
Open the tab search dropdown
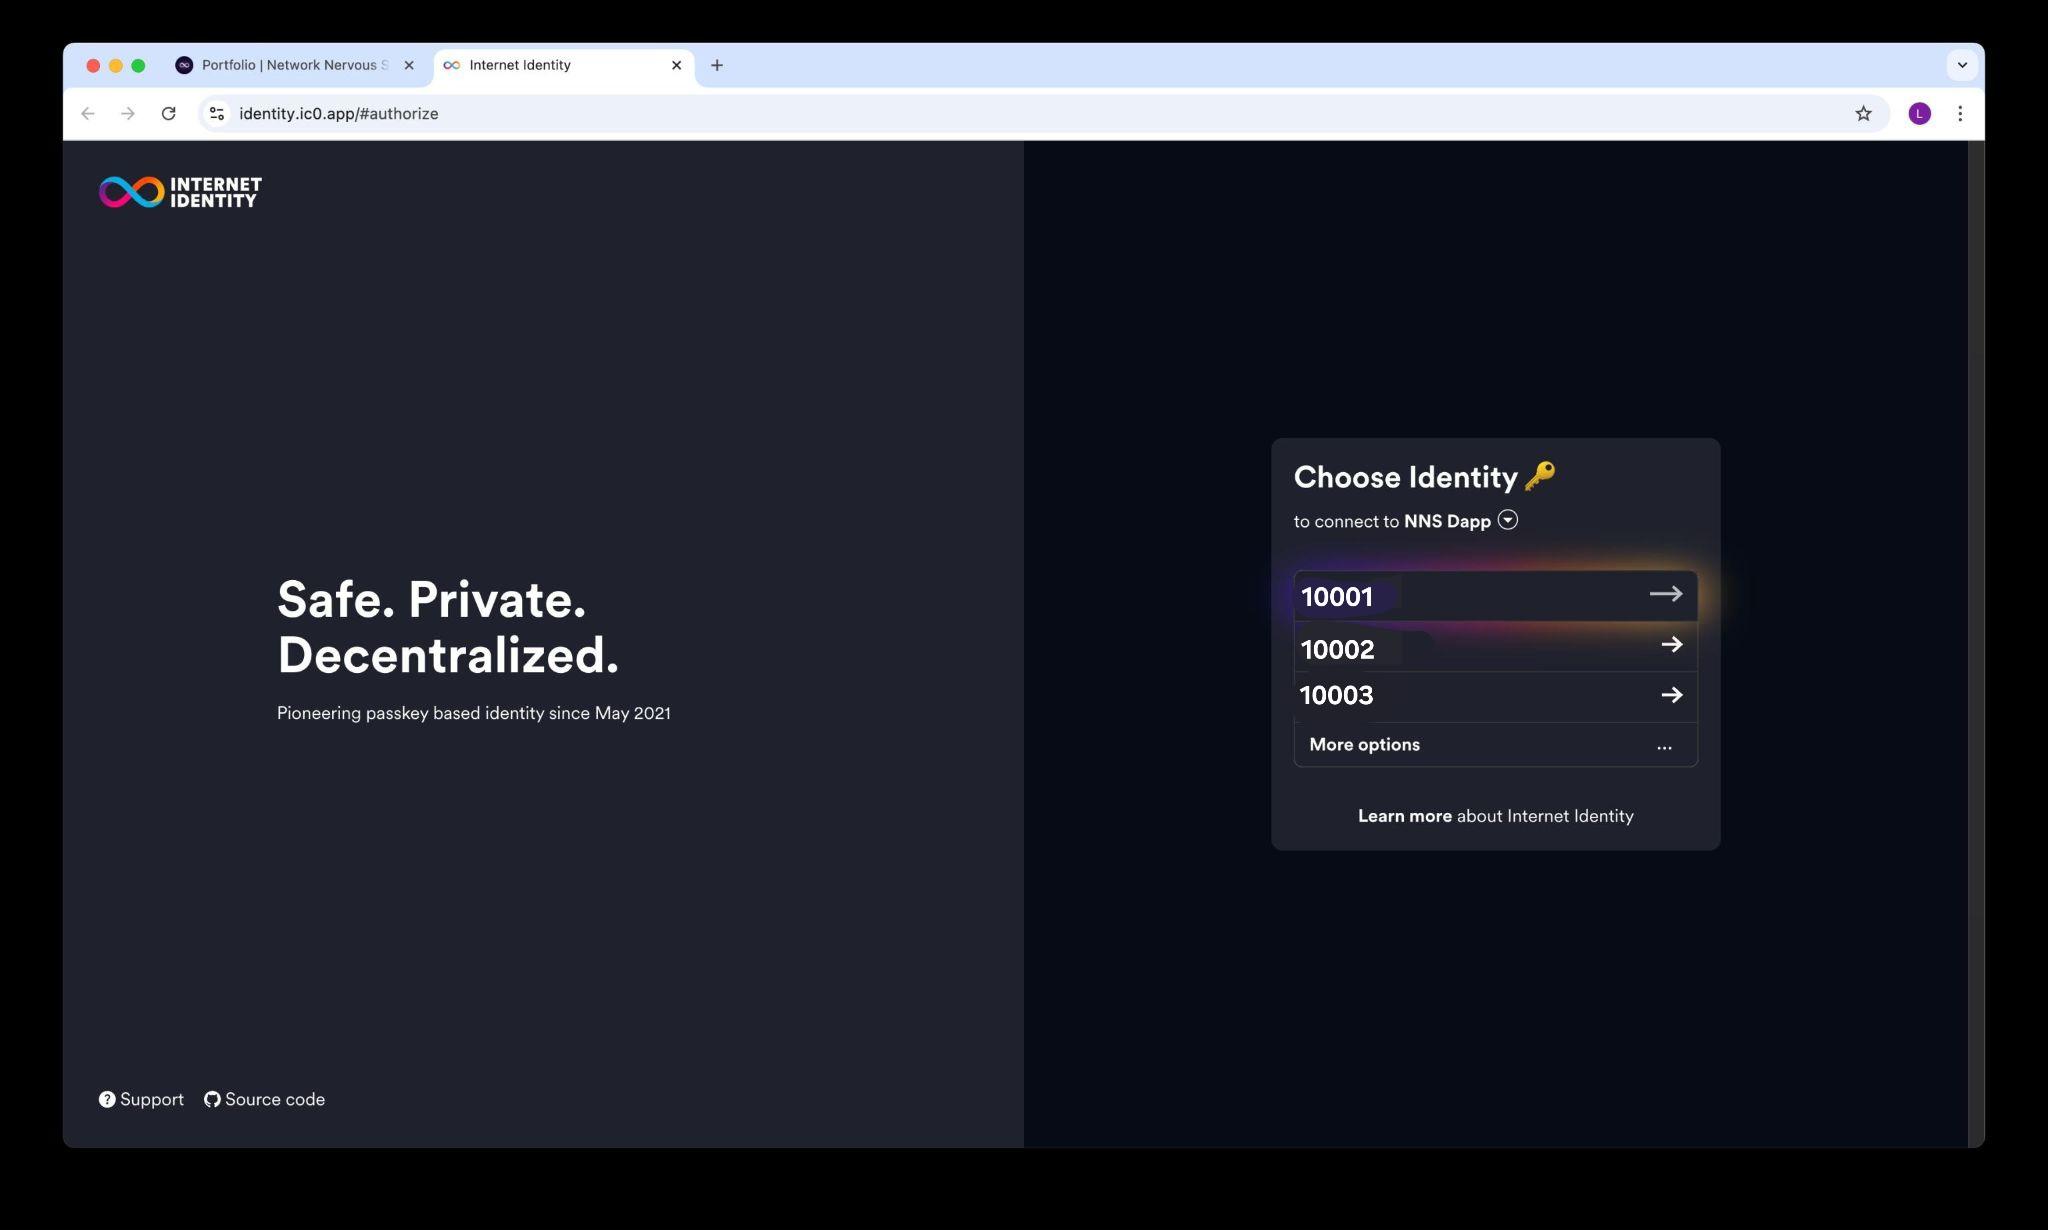pyautogui.click(x=1962, y=65)
